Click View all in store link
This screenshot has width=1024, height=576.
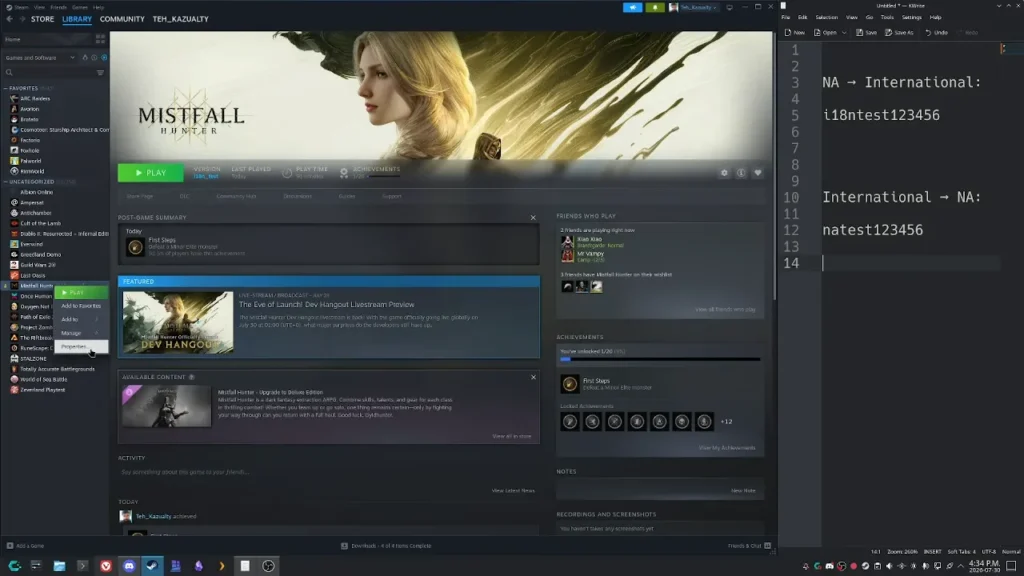tap(511, 436)
